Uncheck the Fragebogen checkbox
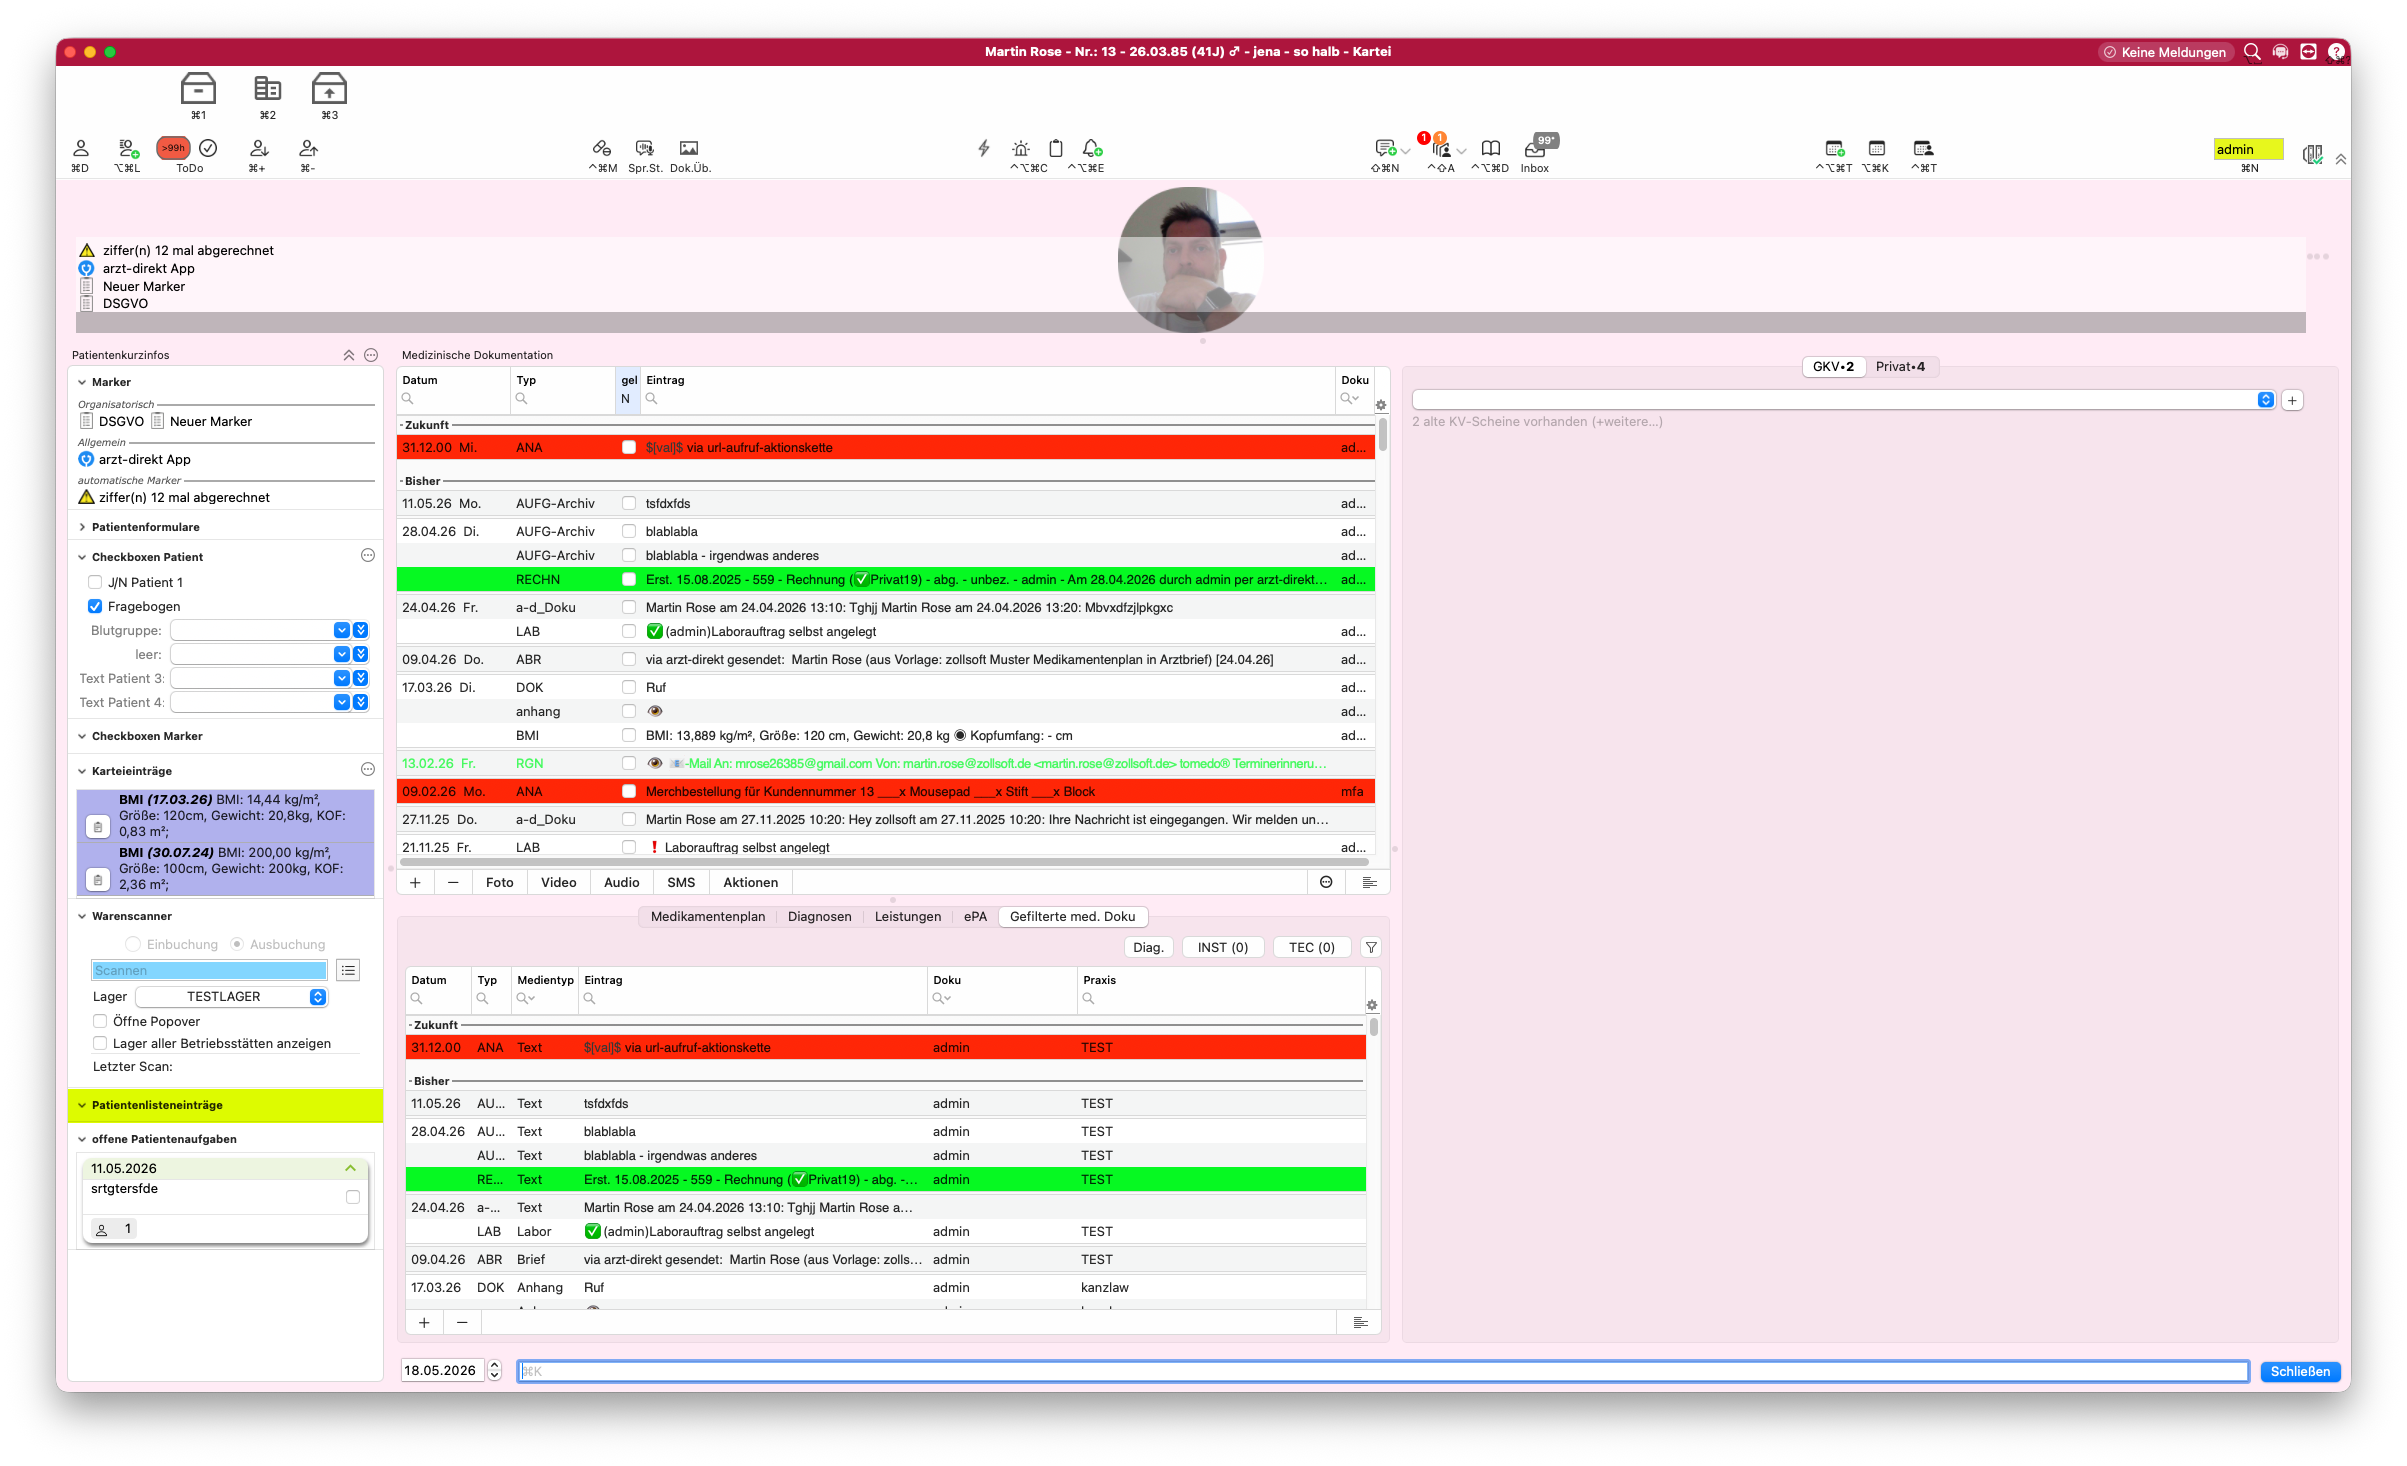Image resolution: width=2407 pixels, height=1466 pixels. [95, 606]
